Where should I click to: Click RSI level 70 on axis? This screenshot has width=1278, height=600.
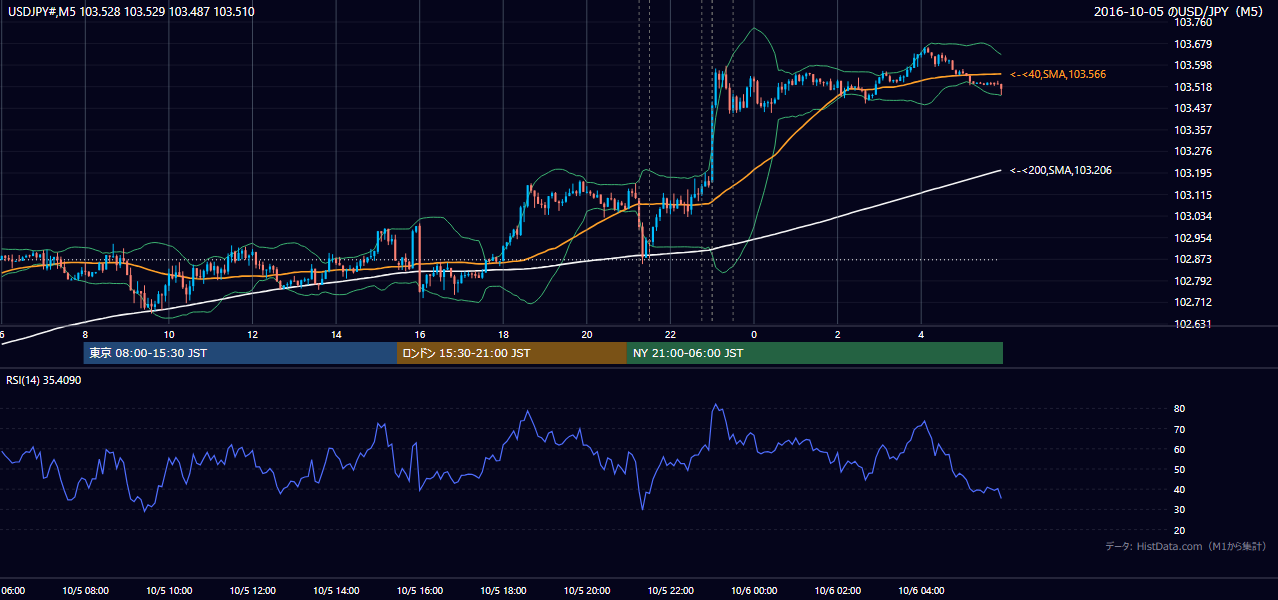(x=1180, y=429)
